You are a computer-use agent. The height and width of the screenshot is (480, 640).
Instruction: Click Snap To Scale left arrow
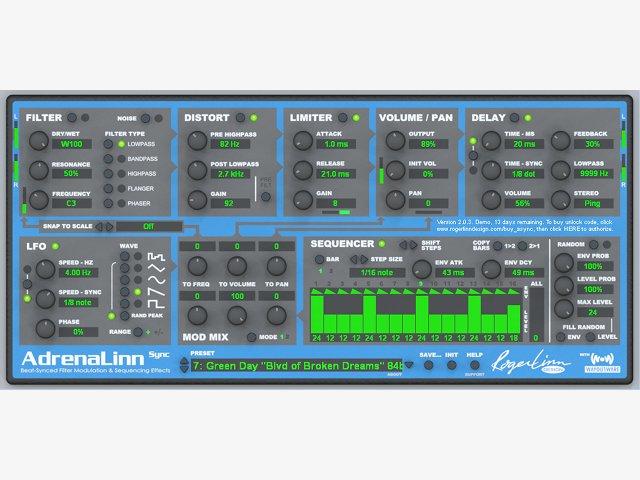click(x=99, y=227)
